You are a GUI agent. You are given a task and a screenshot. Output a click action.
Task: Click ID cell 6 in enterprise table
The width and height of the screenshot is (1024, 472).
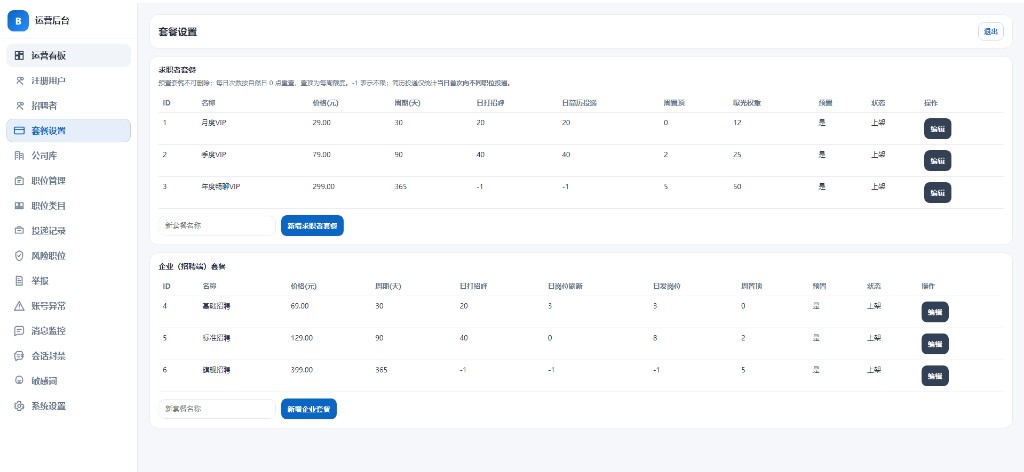(165, 370)
